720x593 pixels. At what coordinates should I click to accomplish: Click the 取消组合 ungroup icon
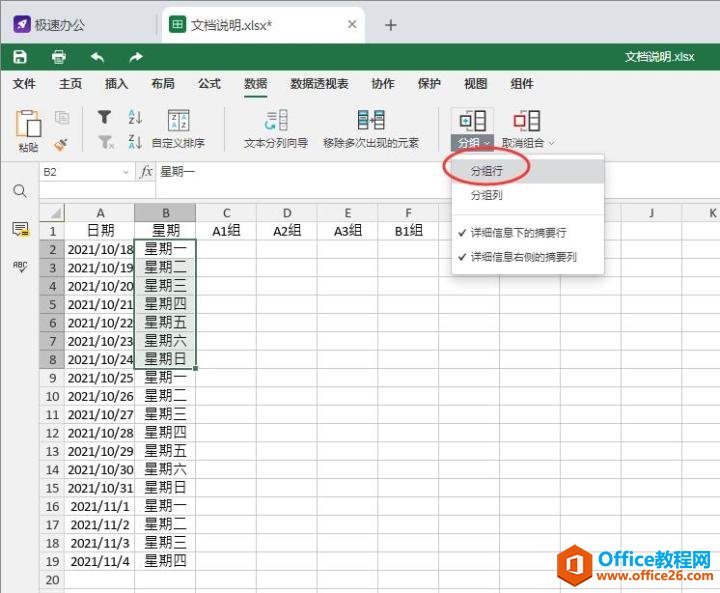tap(527, 121)
